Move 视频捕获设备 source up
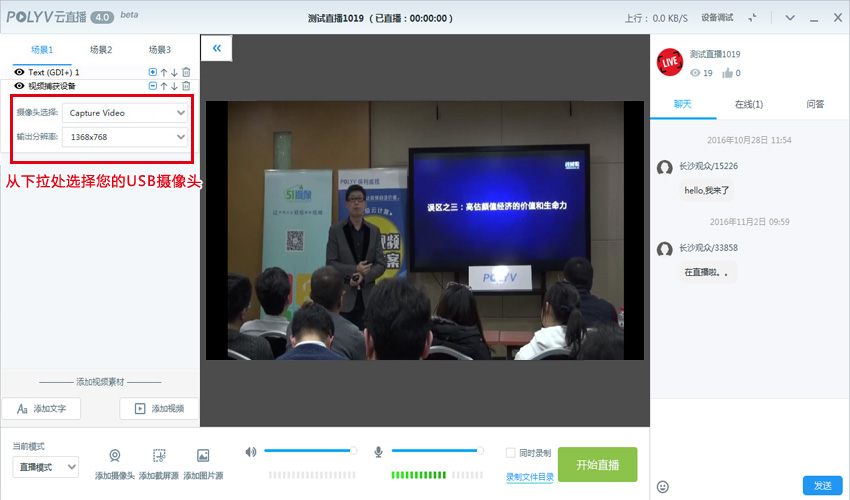This screenshot has height=500, width=850. 163,86
